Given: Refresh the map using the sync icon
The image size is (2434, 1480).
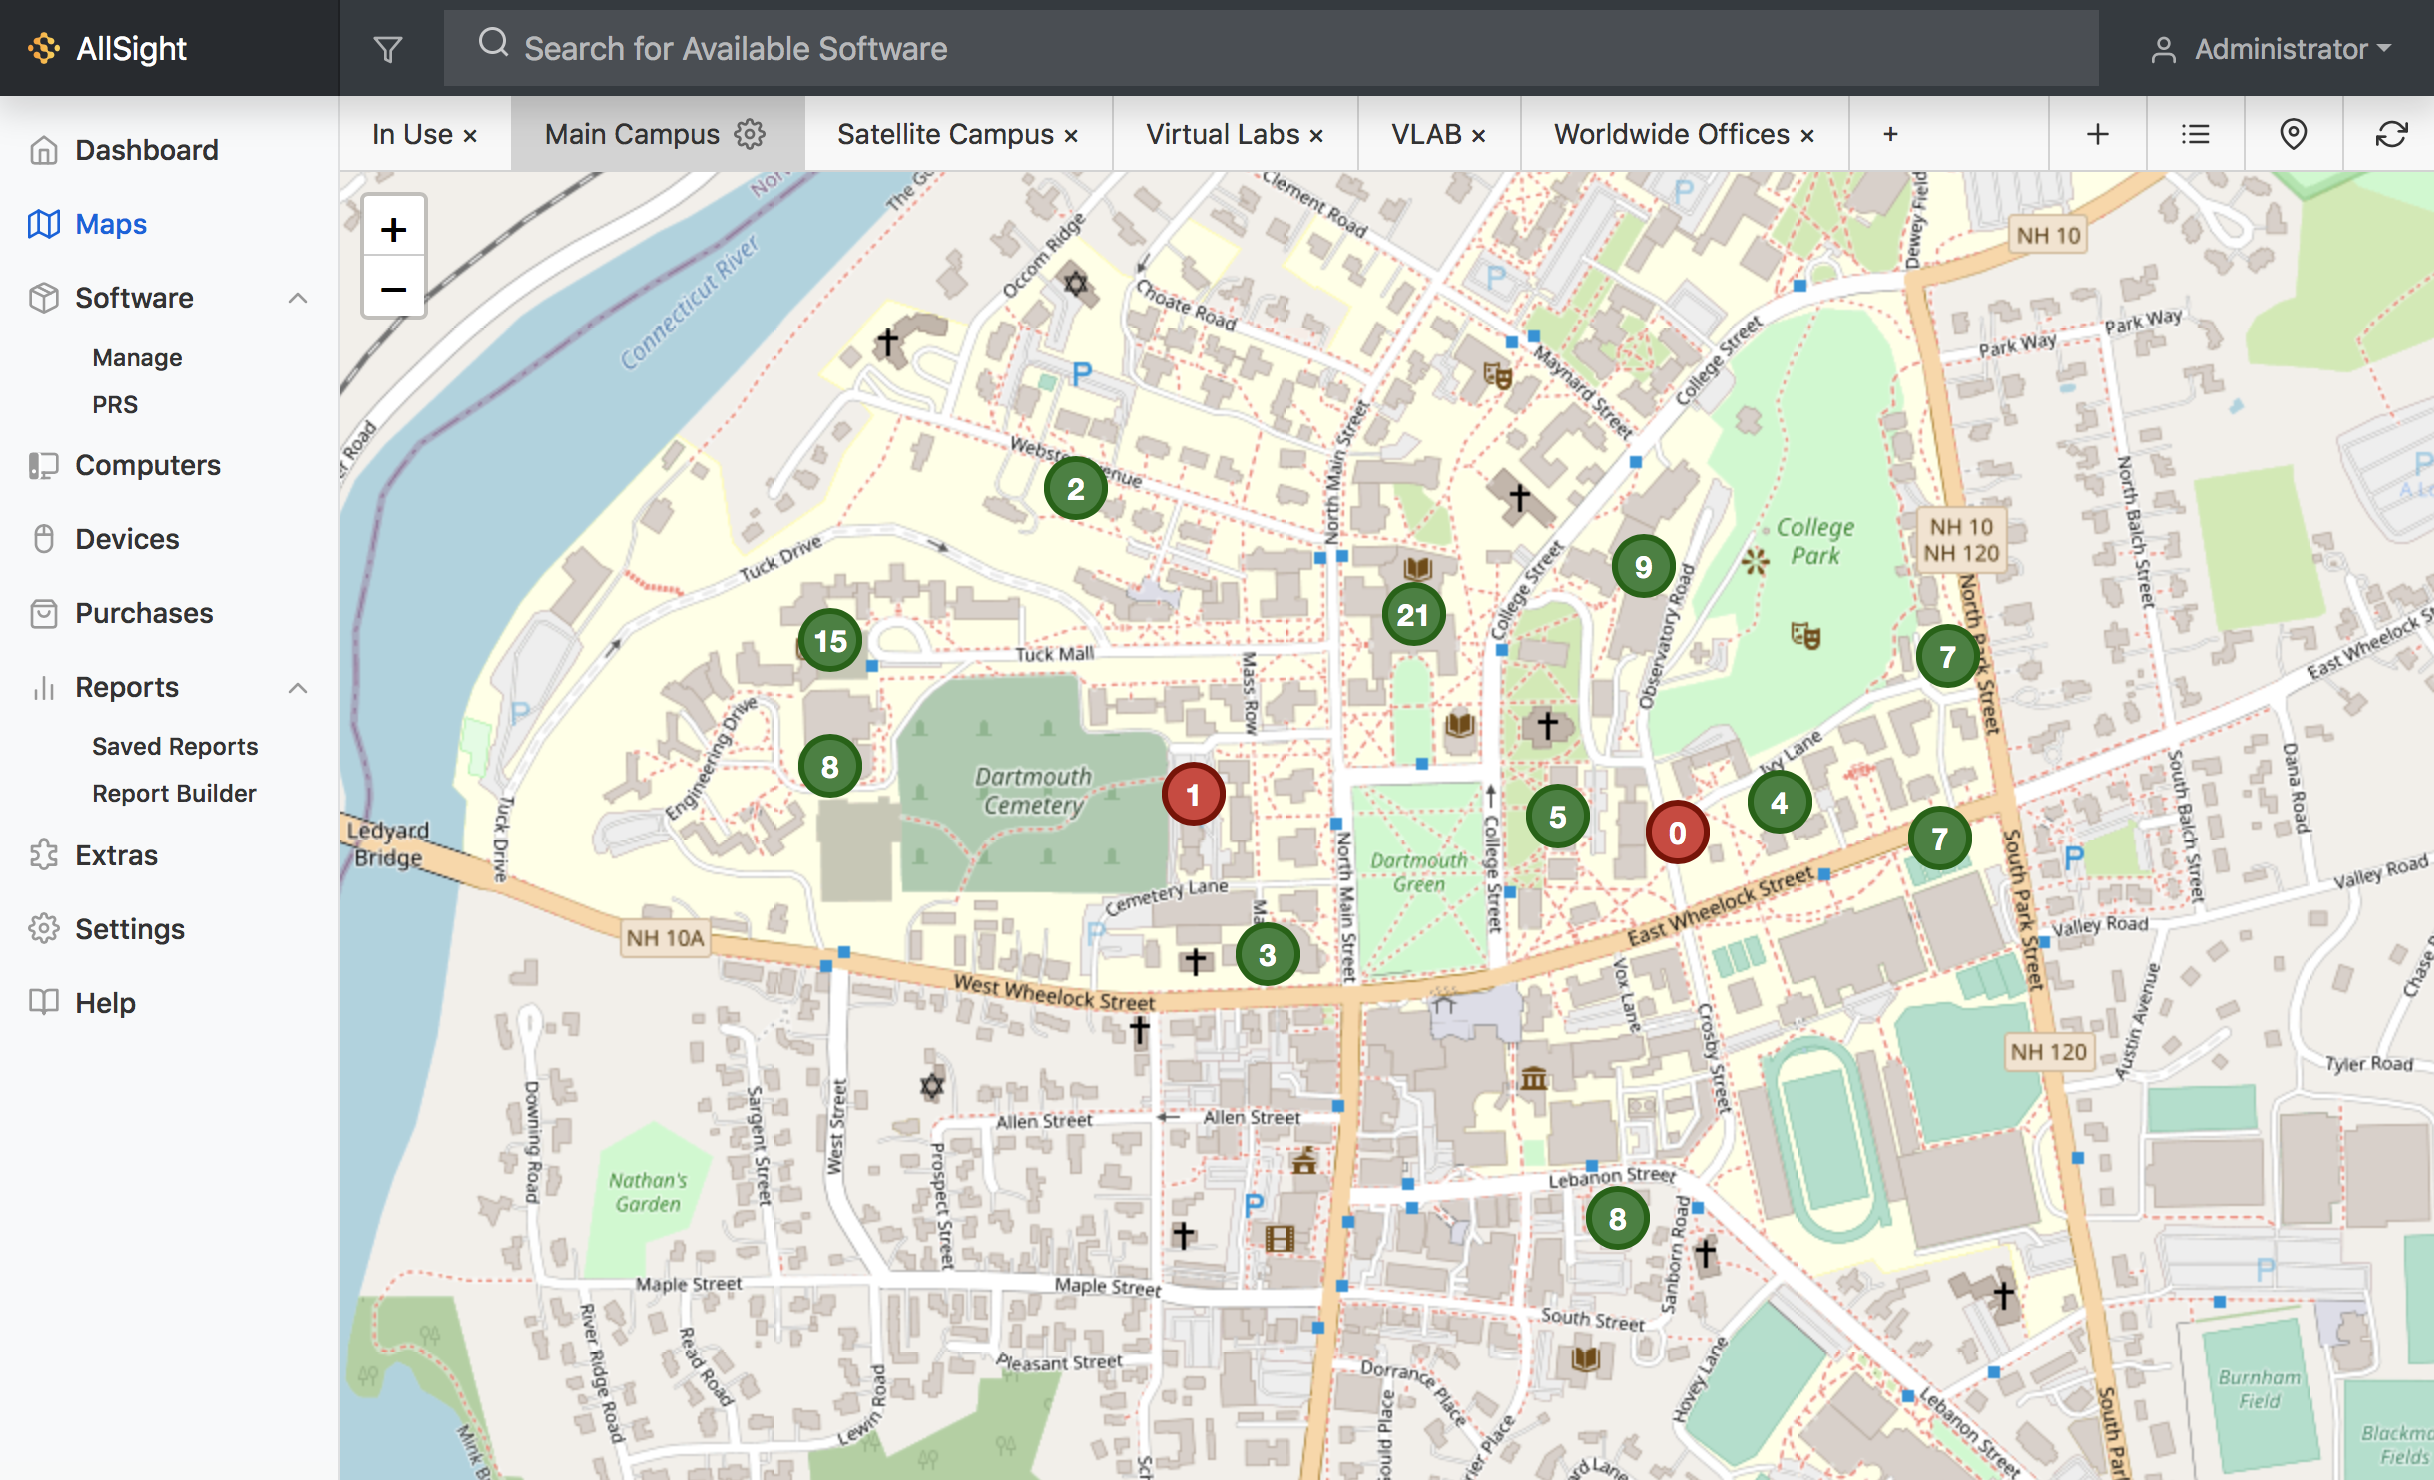Looking at the screenshot, I should pos(2391,133).
